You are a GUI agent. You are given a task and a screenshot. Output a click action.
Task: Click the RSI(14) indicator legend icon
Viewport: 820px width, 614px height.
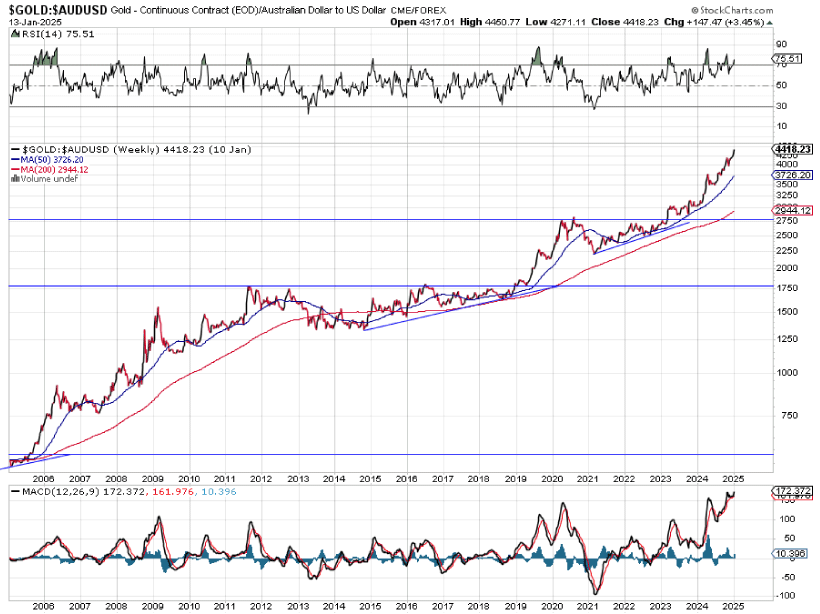(14, 31)
